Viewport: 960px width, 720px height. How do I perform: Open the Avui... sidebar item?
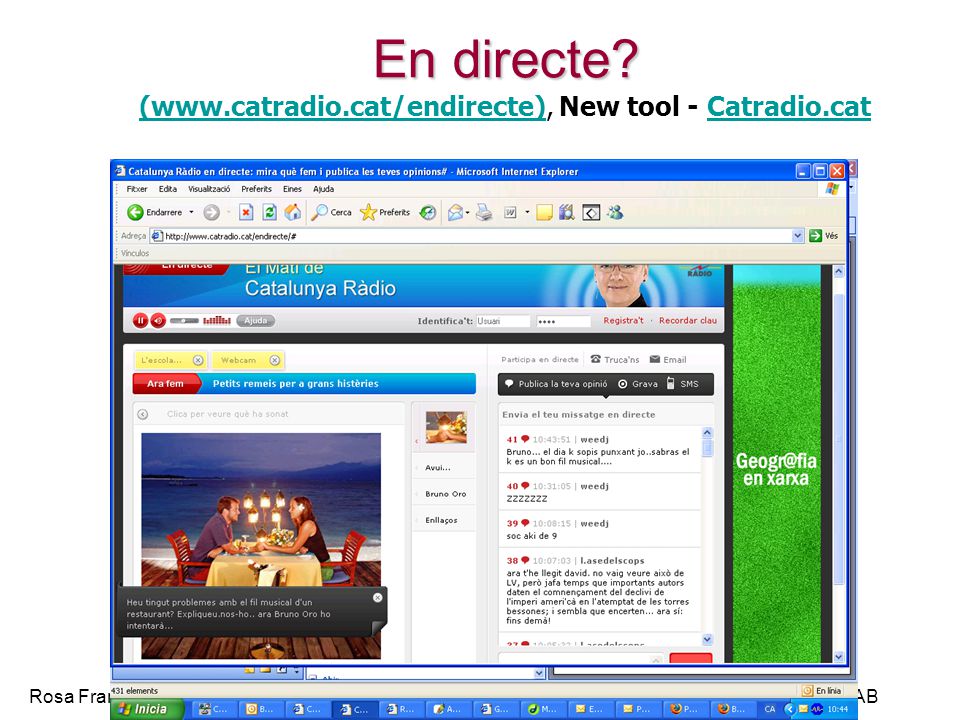click(x=438, y=467)
